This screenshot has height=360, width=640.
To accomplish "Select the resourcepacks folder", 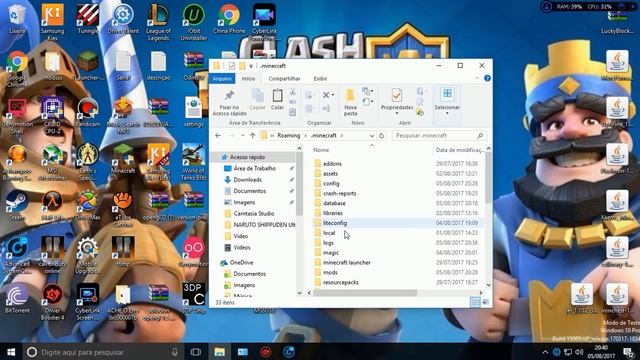I will (x=341, y=282).
